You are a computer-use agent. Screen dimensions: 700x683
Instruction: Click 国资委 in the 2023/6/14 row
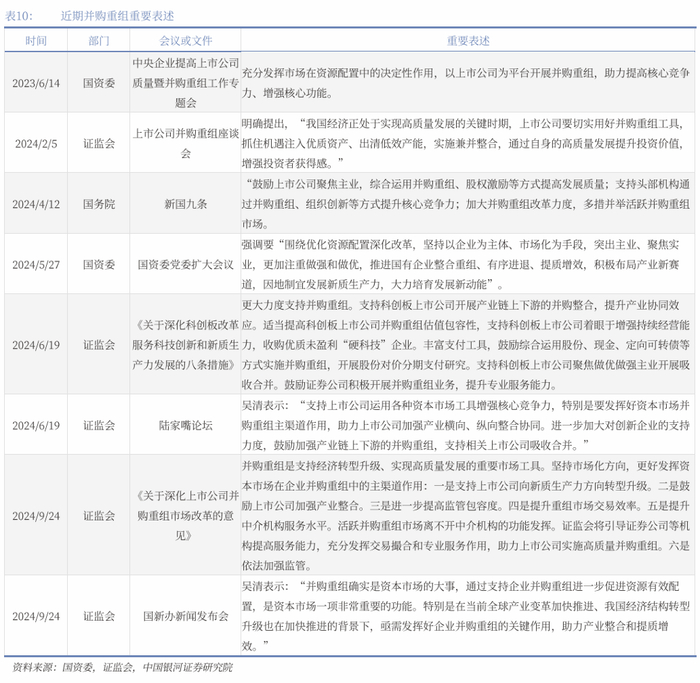coord(99,83)
